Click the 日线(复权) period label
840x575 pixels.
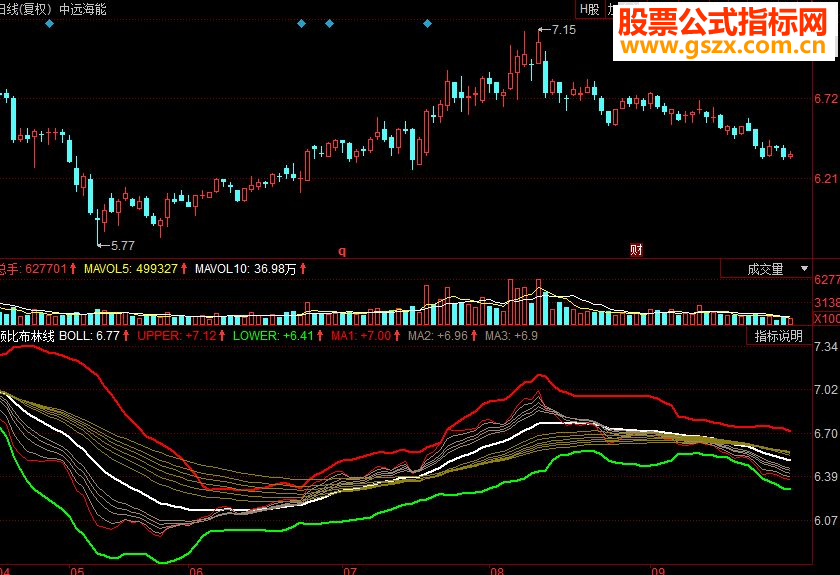(x=26, y=10)
